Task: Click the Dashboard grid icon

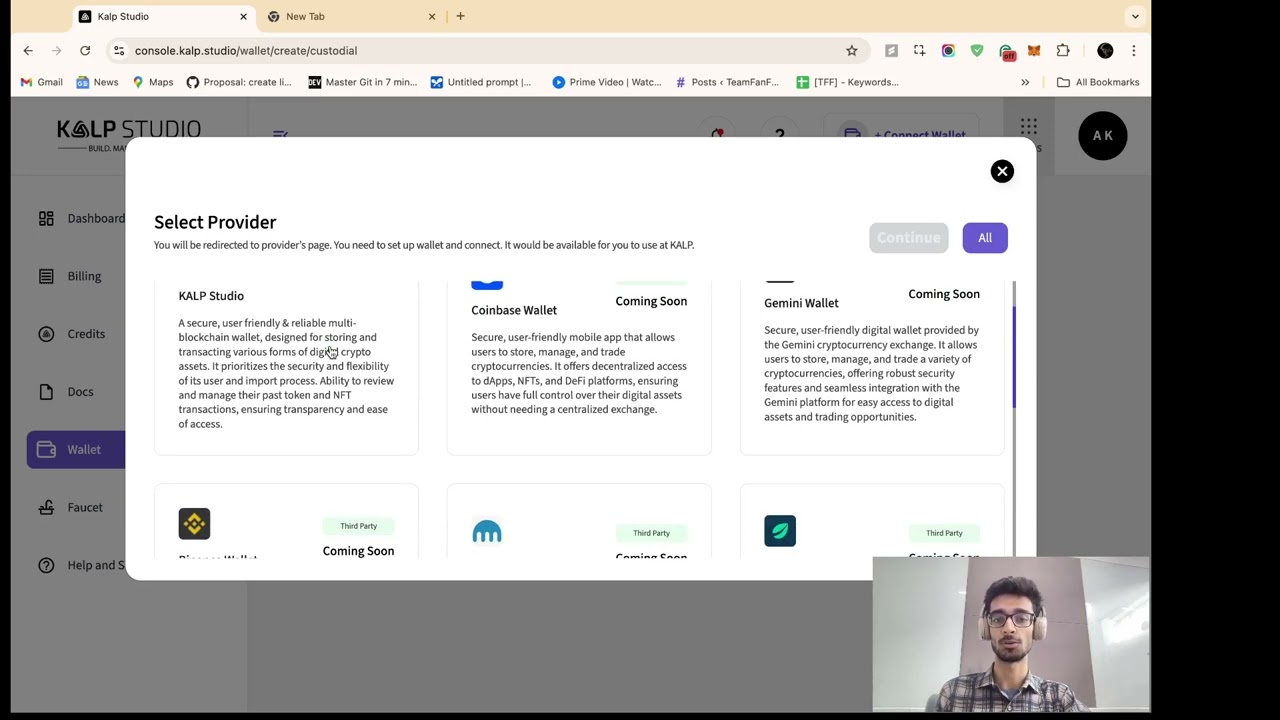Action: click(46, 218)
